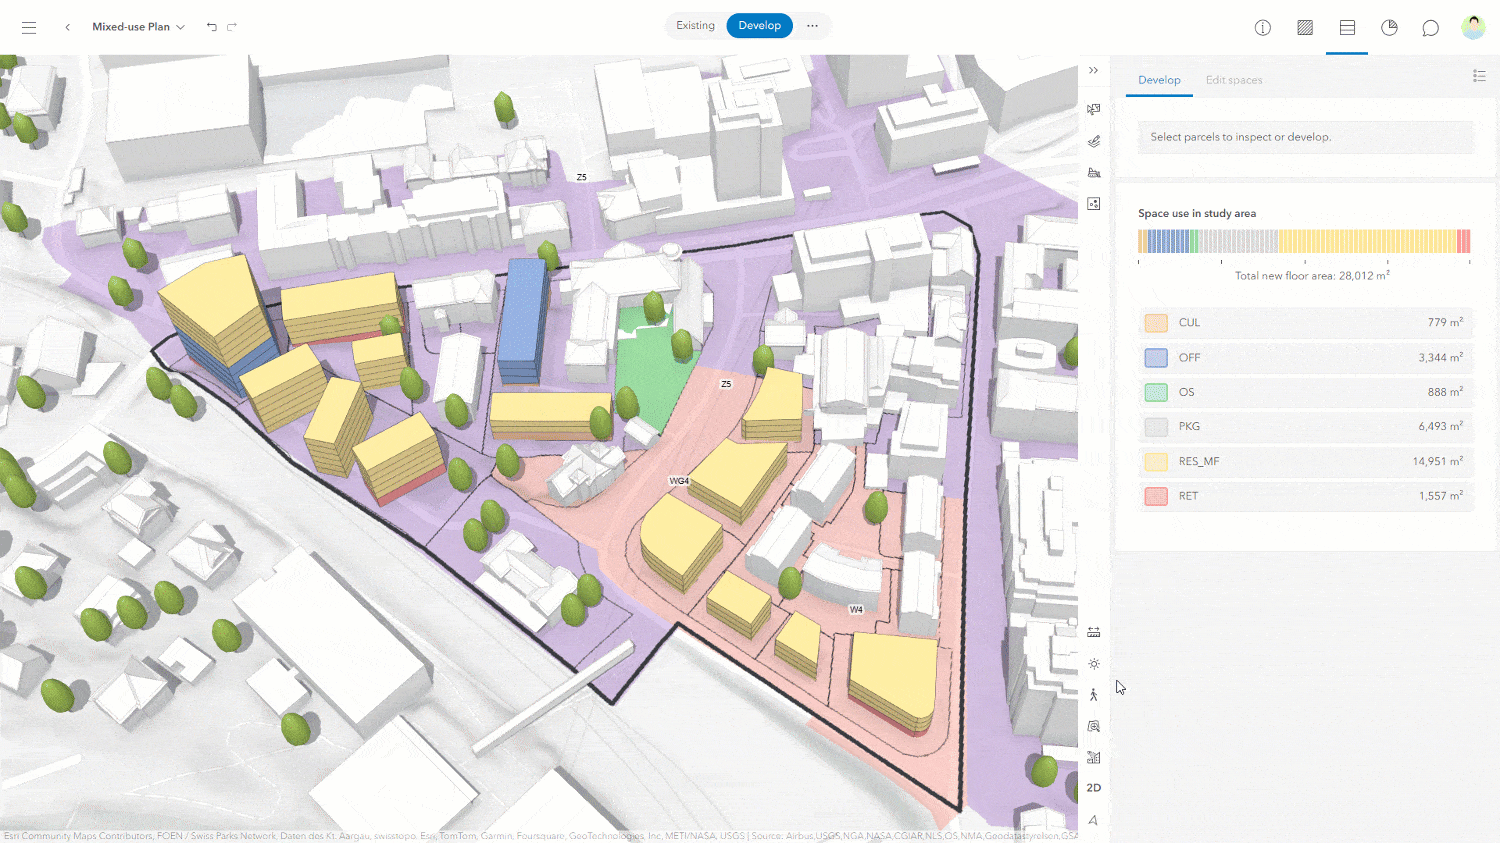1500x843 pixels.
Task: Open the zoning view icon in top toolbar
Action: (1305, 27)
